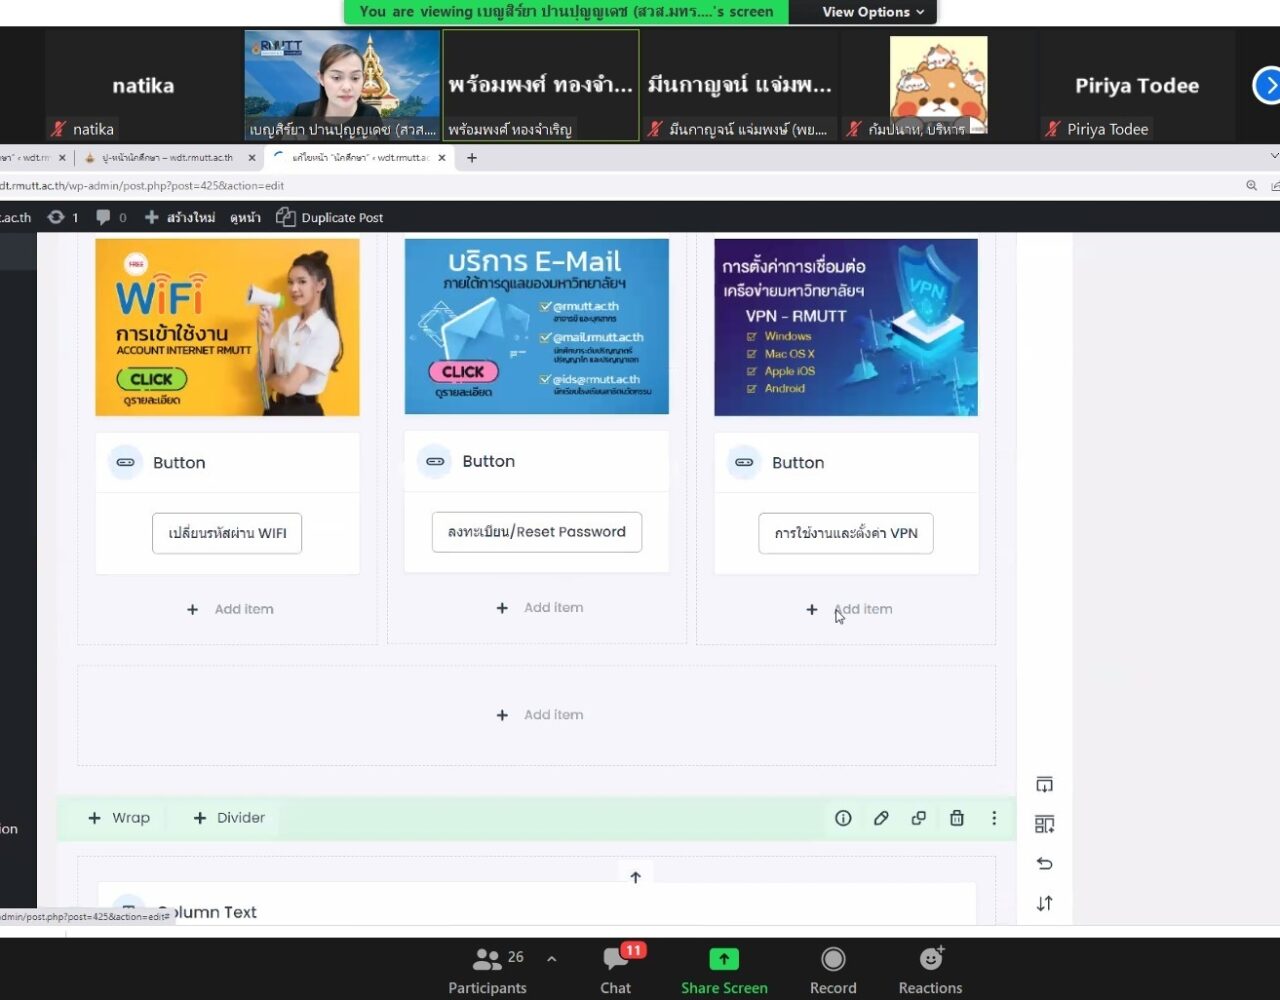Image resolution: width=1280 pixels, height=1000 pixels.
Task: Select the เบญสิร์ยา presenter video tile
Action: [x=342, y=85]
